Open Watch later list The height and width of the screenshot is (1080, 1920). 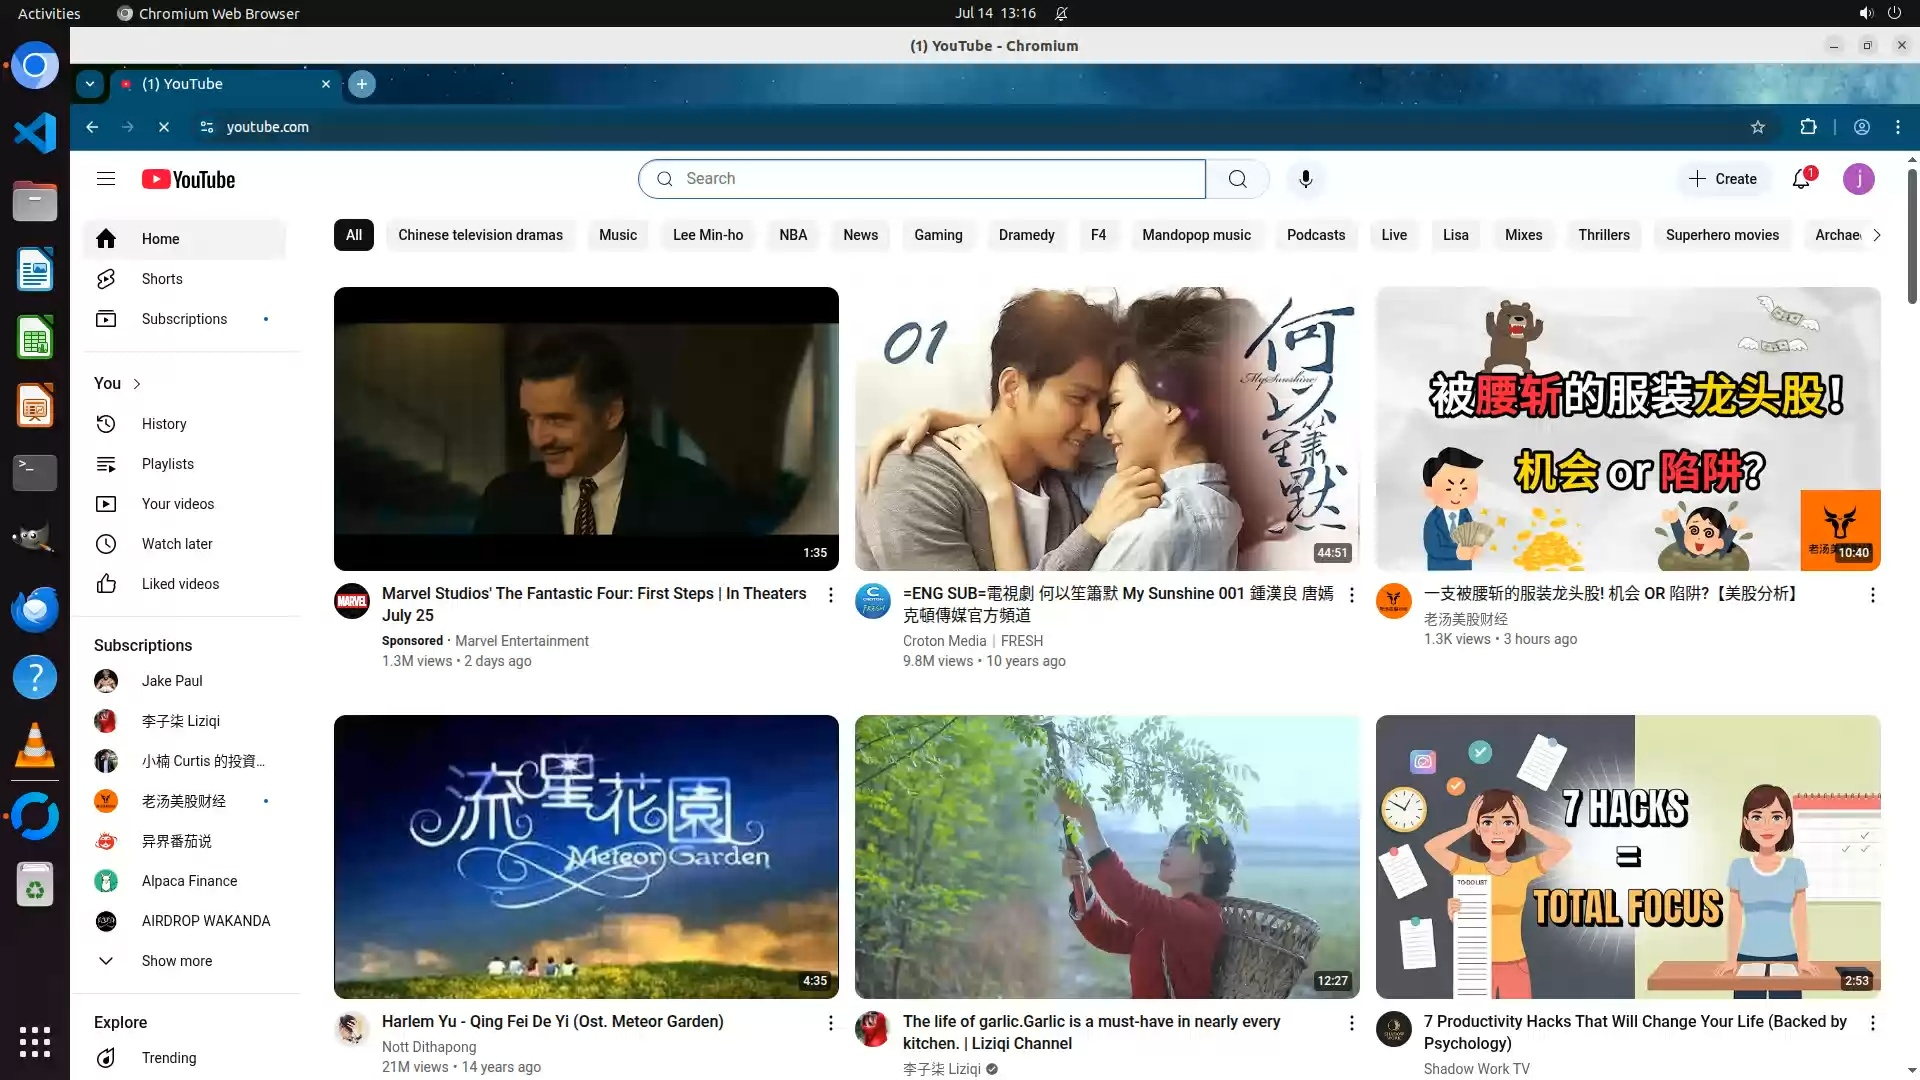(x=177, y=544)
